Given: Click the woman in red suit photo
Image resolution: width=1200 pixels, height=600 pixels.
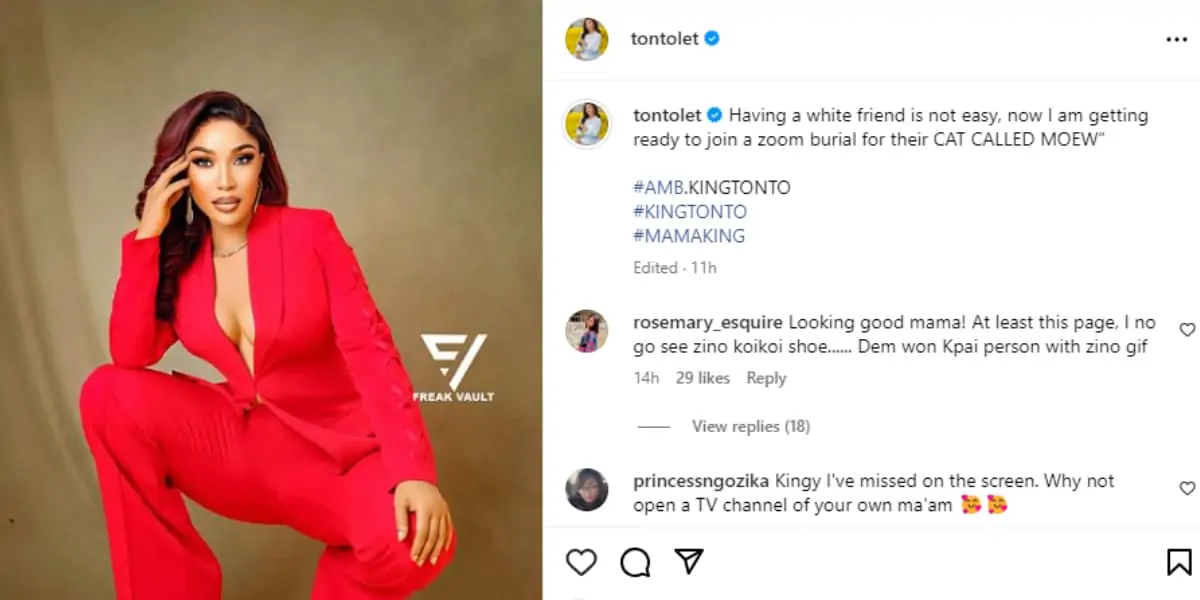Looking at the screenshot, I should click(270, 300).
